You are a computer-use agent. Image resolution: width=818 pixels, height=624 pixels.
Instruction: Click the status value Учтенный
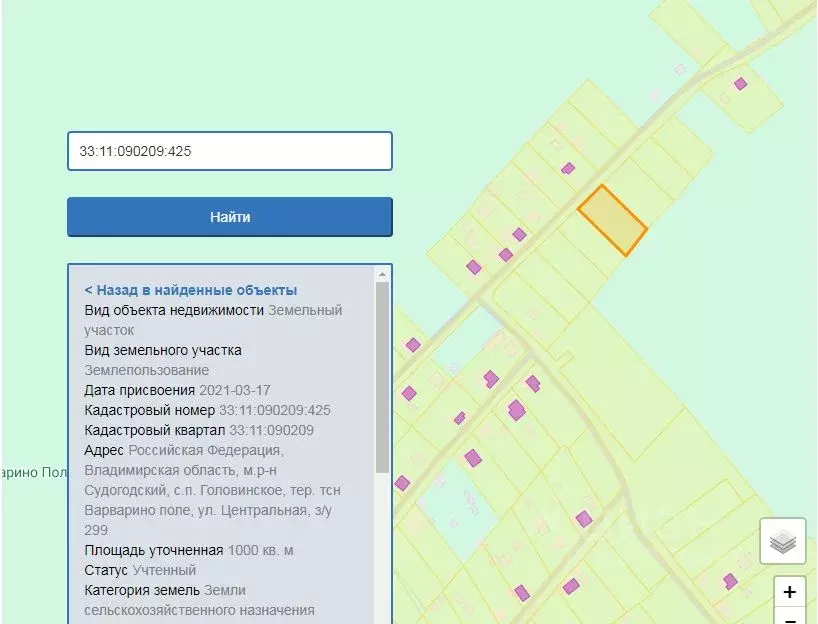pos(164,570)
